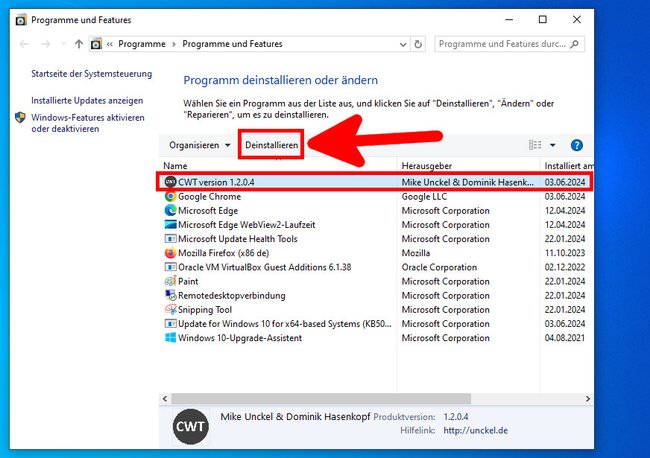Change view with the view icon
The width and height of the screenshot is (650, 458).
(x=535, y=145)
